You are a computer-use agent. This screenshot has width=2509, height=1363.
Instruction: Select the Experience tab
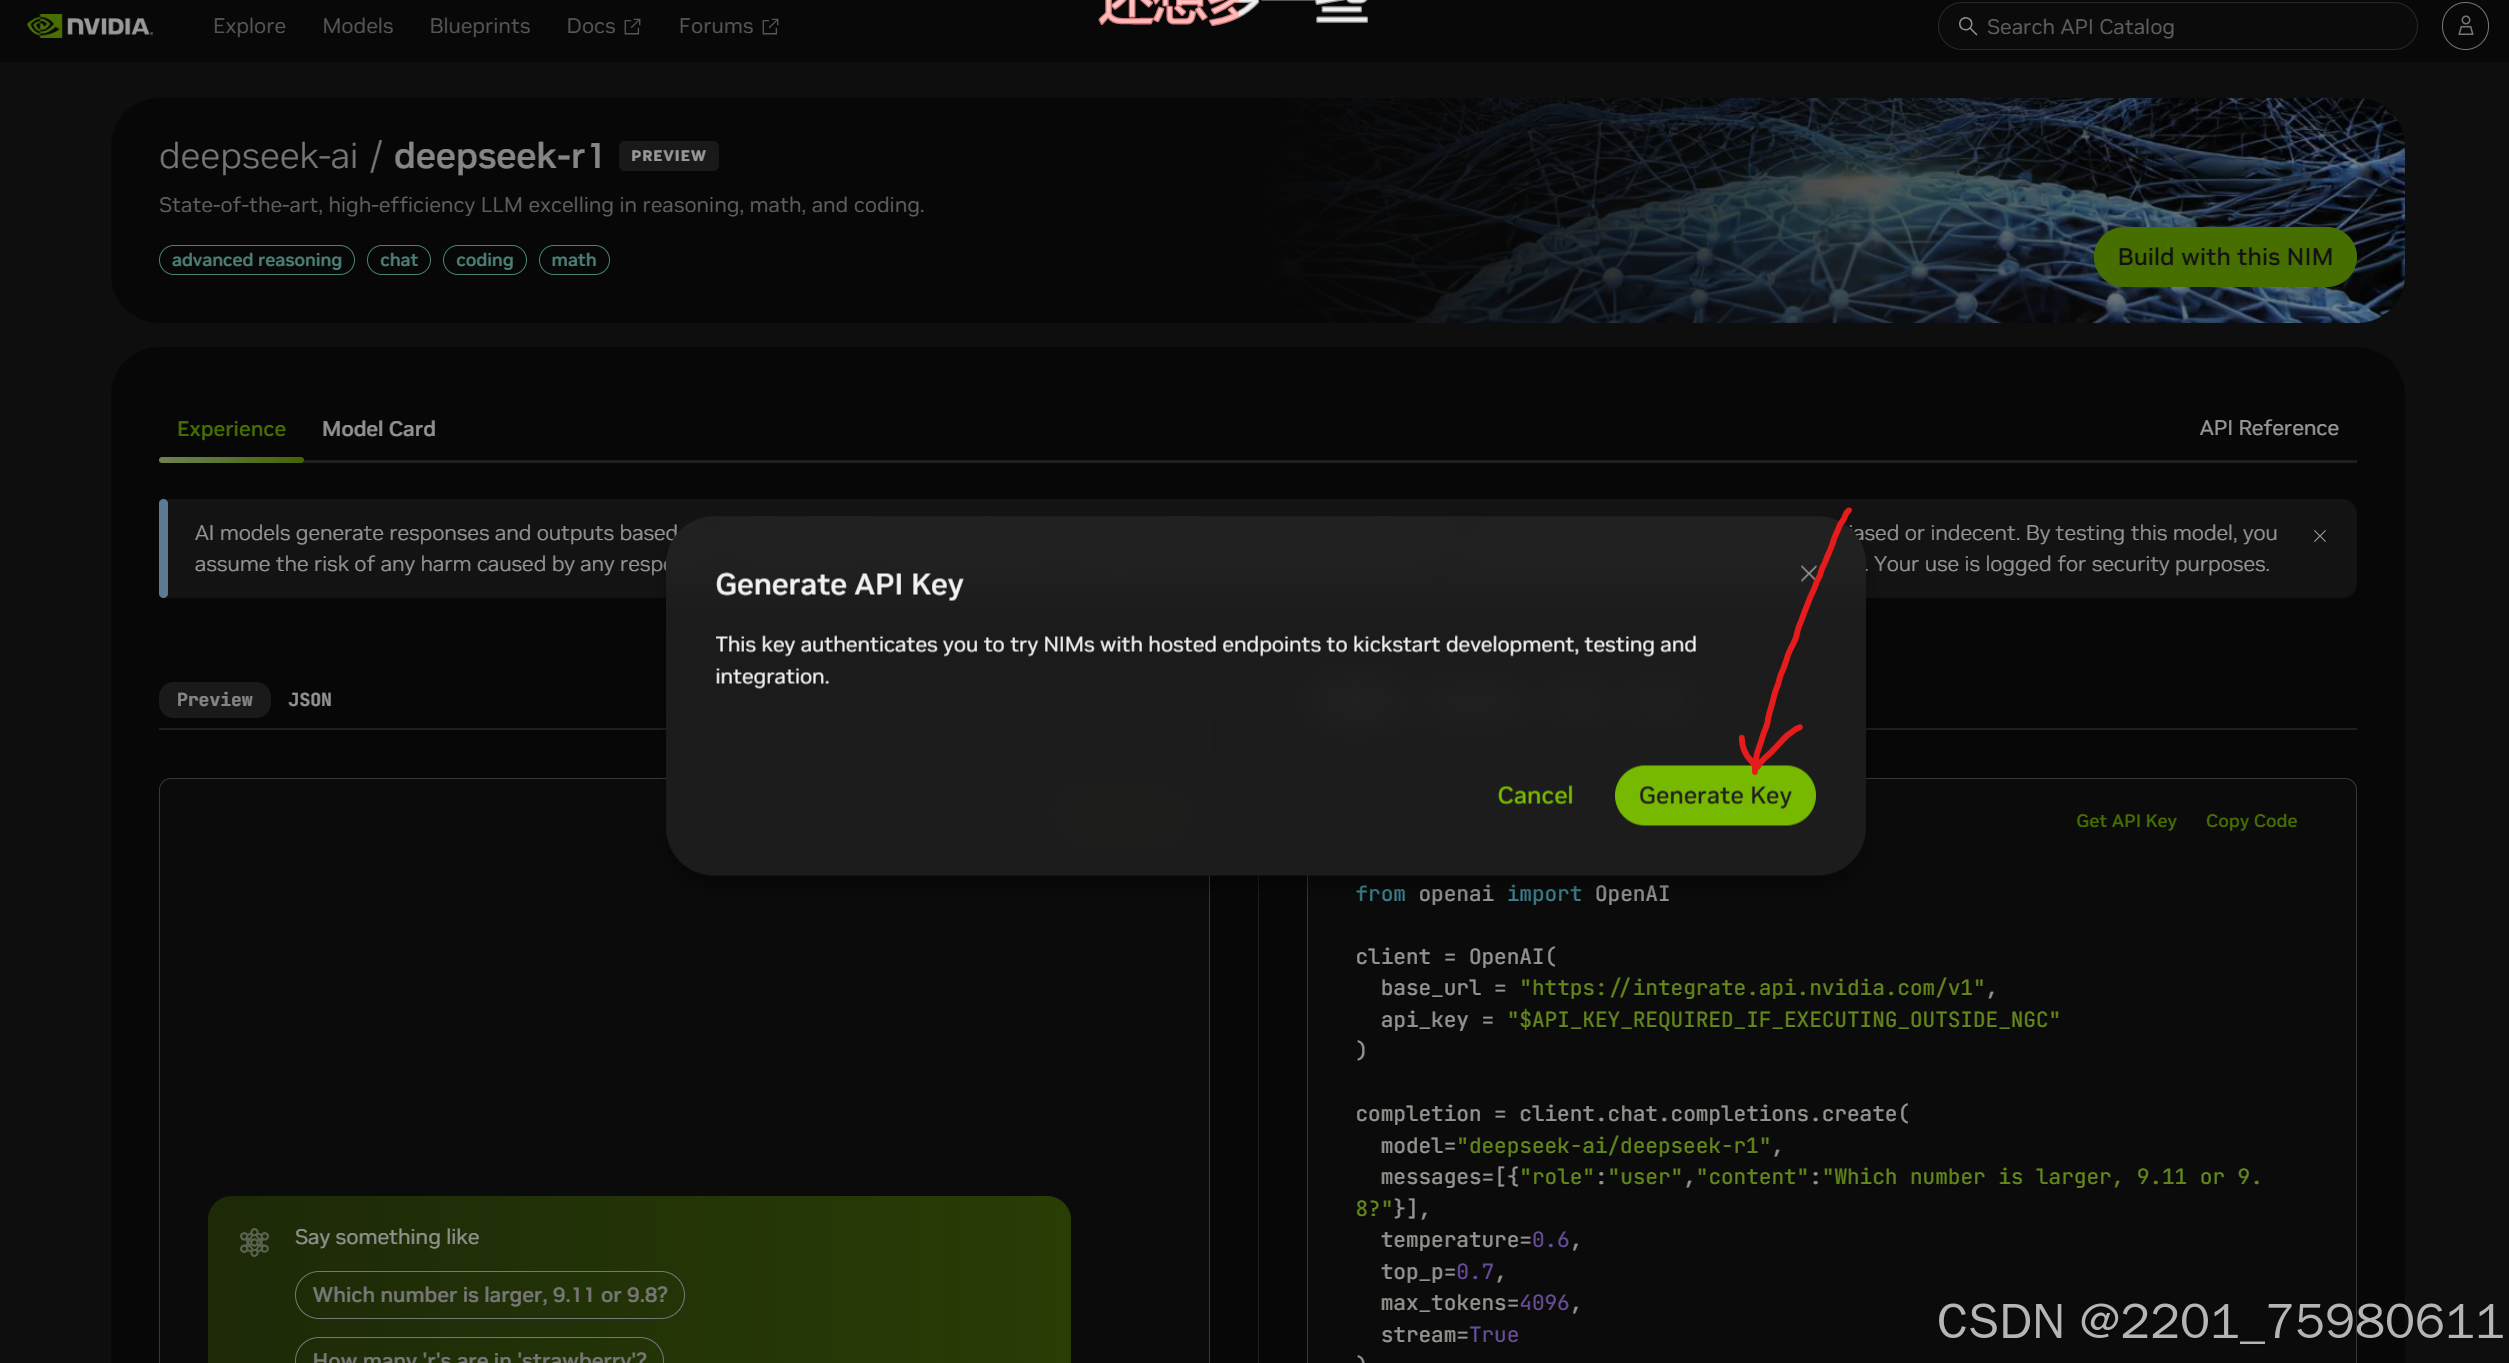(231, 429)
